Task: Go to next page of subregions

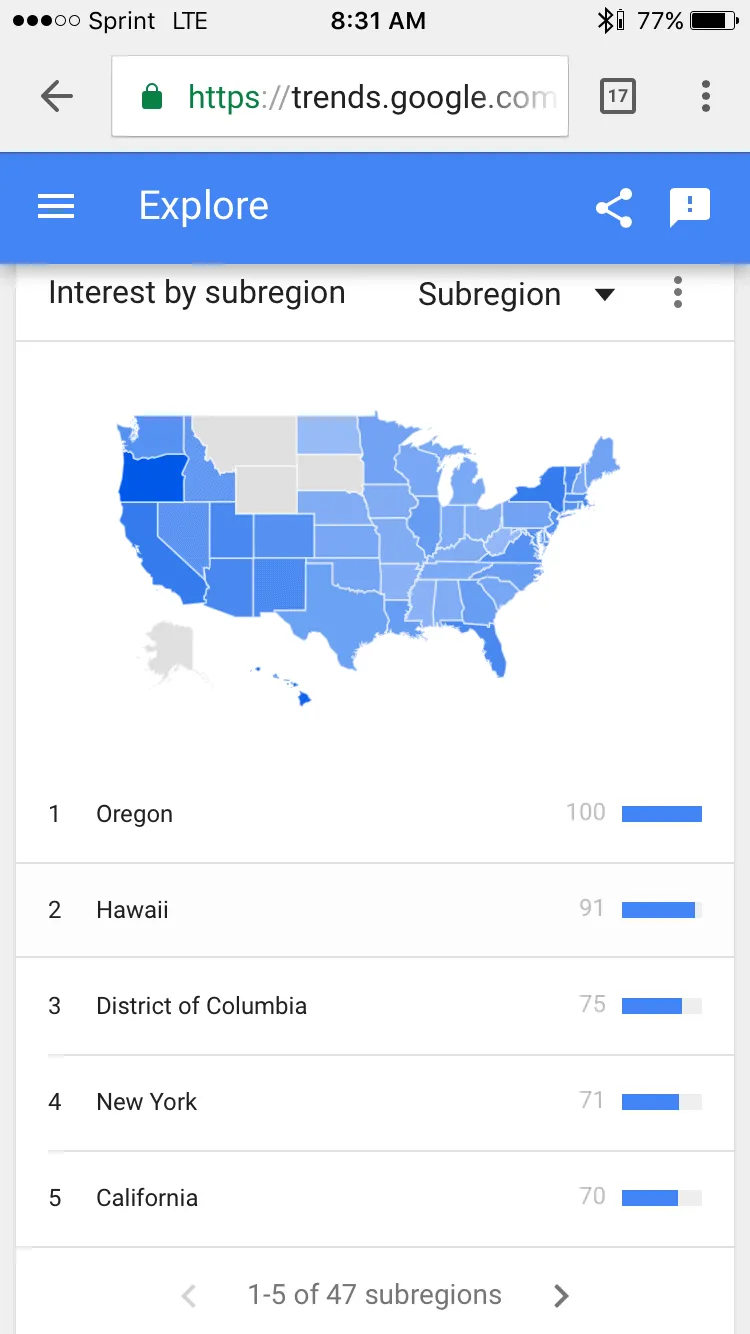Action: (561, 1296)
